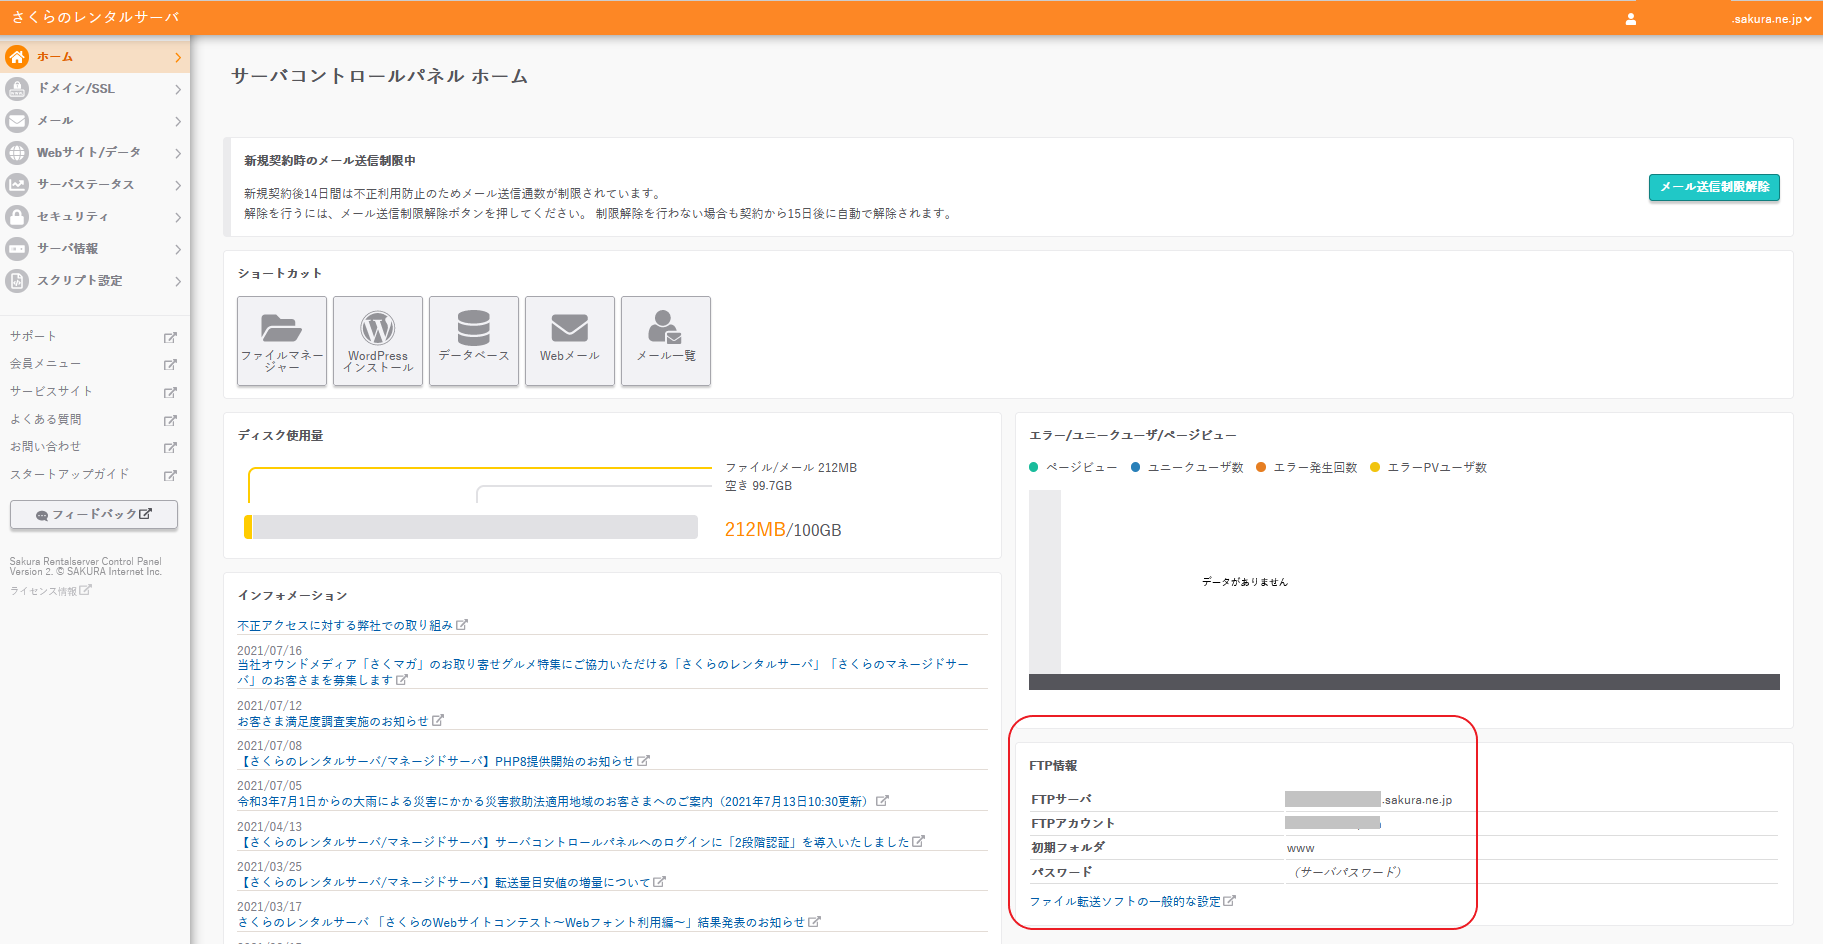The height and width of the screenshot is (944, 1823).
Task: Toggle the Error Count legend series
Action: tap(1307, 468)
